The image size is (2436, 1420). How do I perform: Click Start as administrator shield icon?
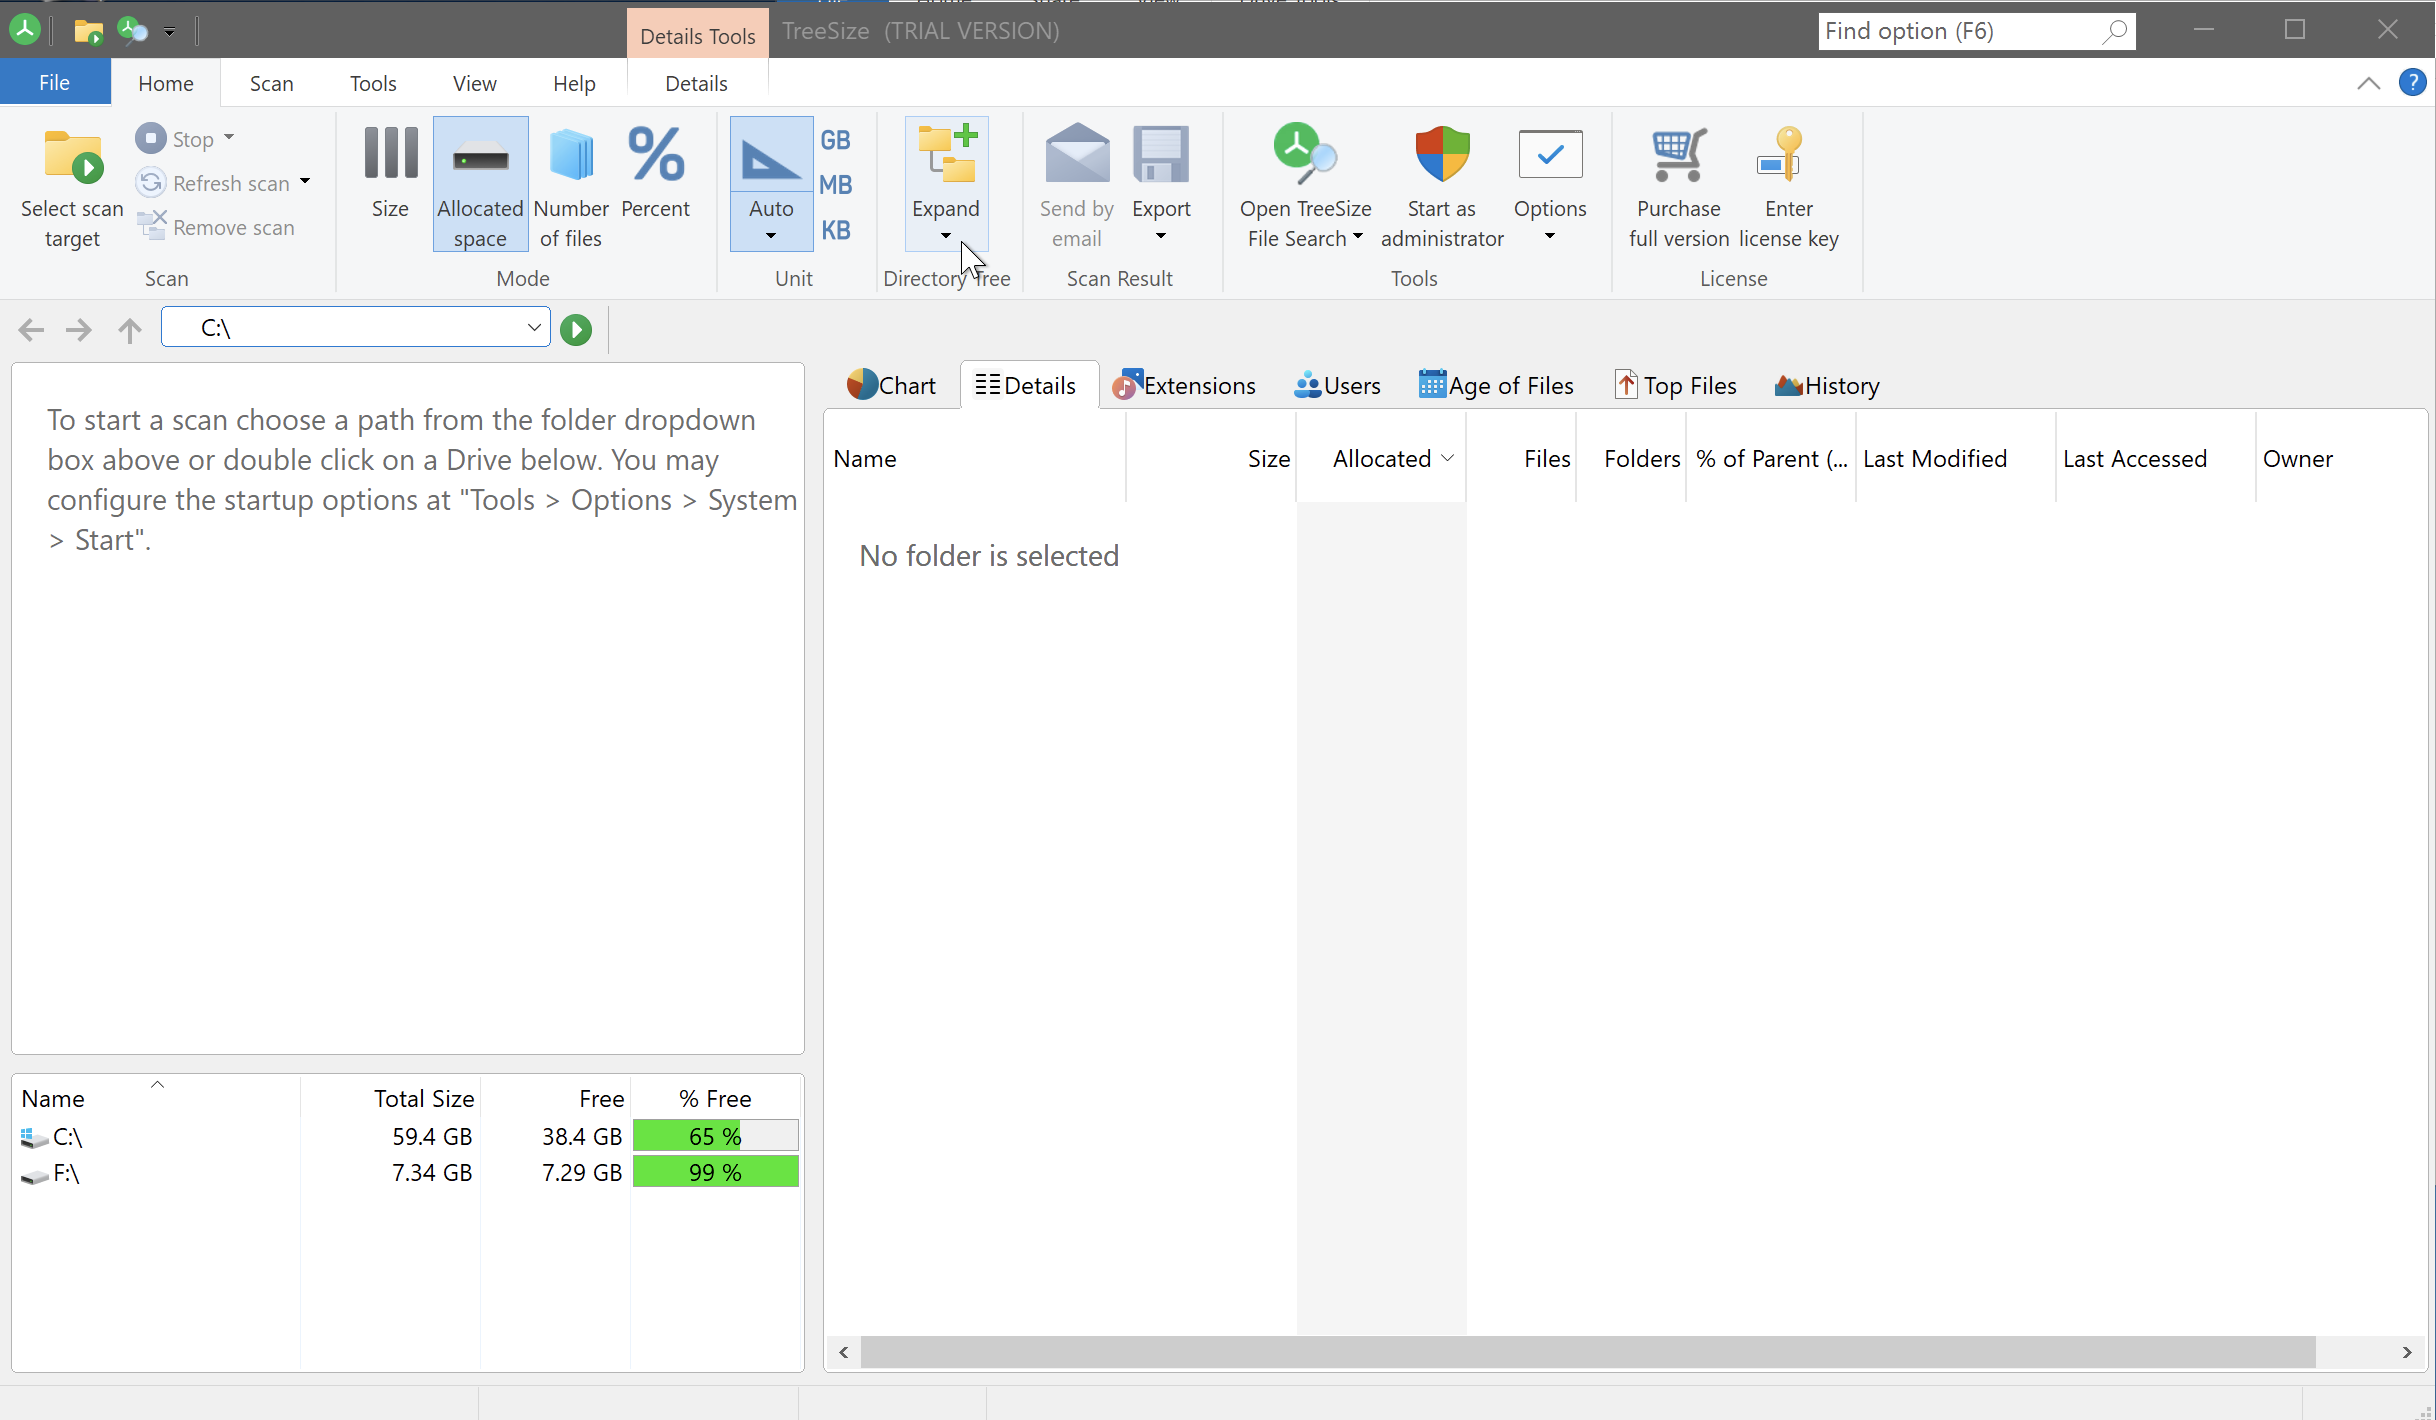tap(1442, 155)
